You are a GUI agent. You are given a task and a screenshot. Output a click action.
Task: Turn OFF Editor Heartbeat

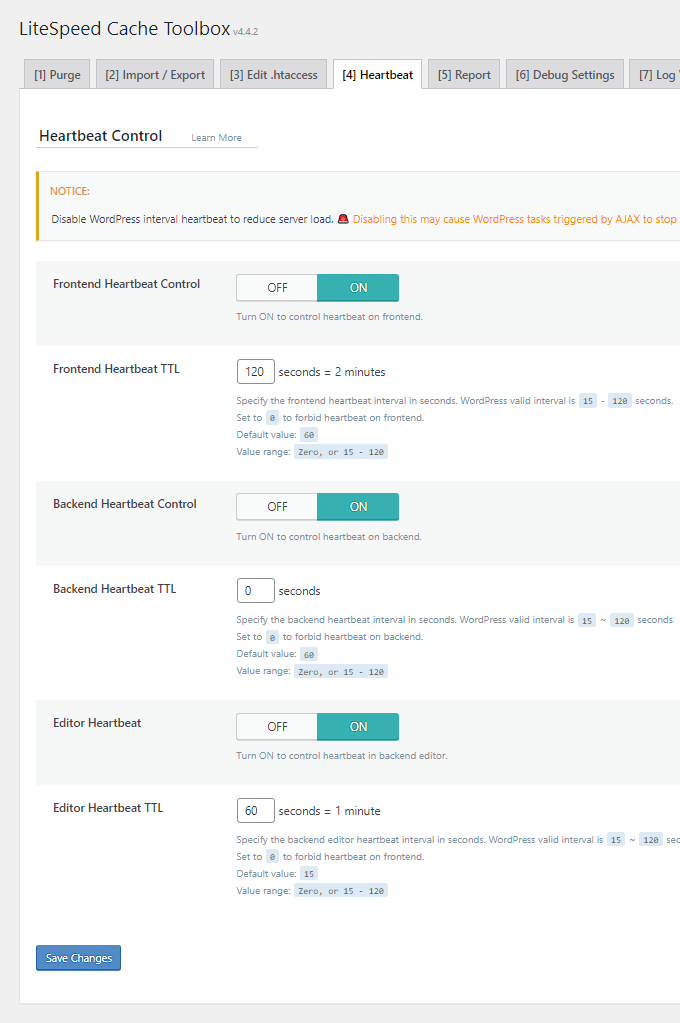coord(277,727)
